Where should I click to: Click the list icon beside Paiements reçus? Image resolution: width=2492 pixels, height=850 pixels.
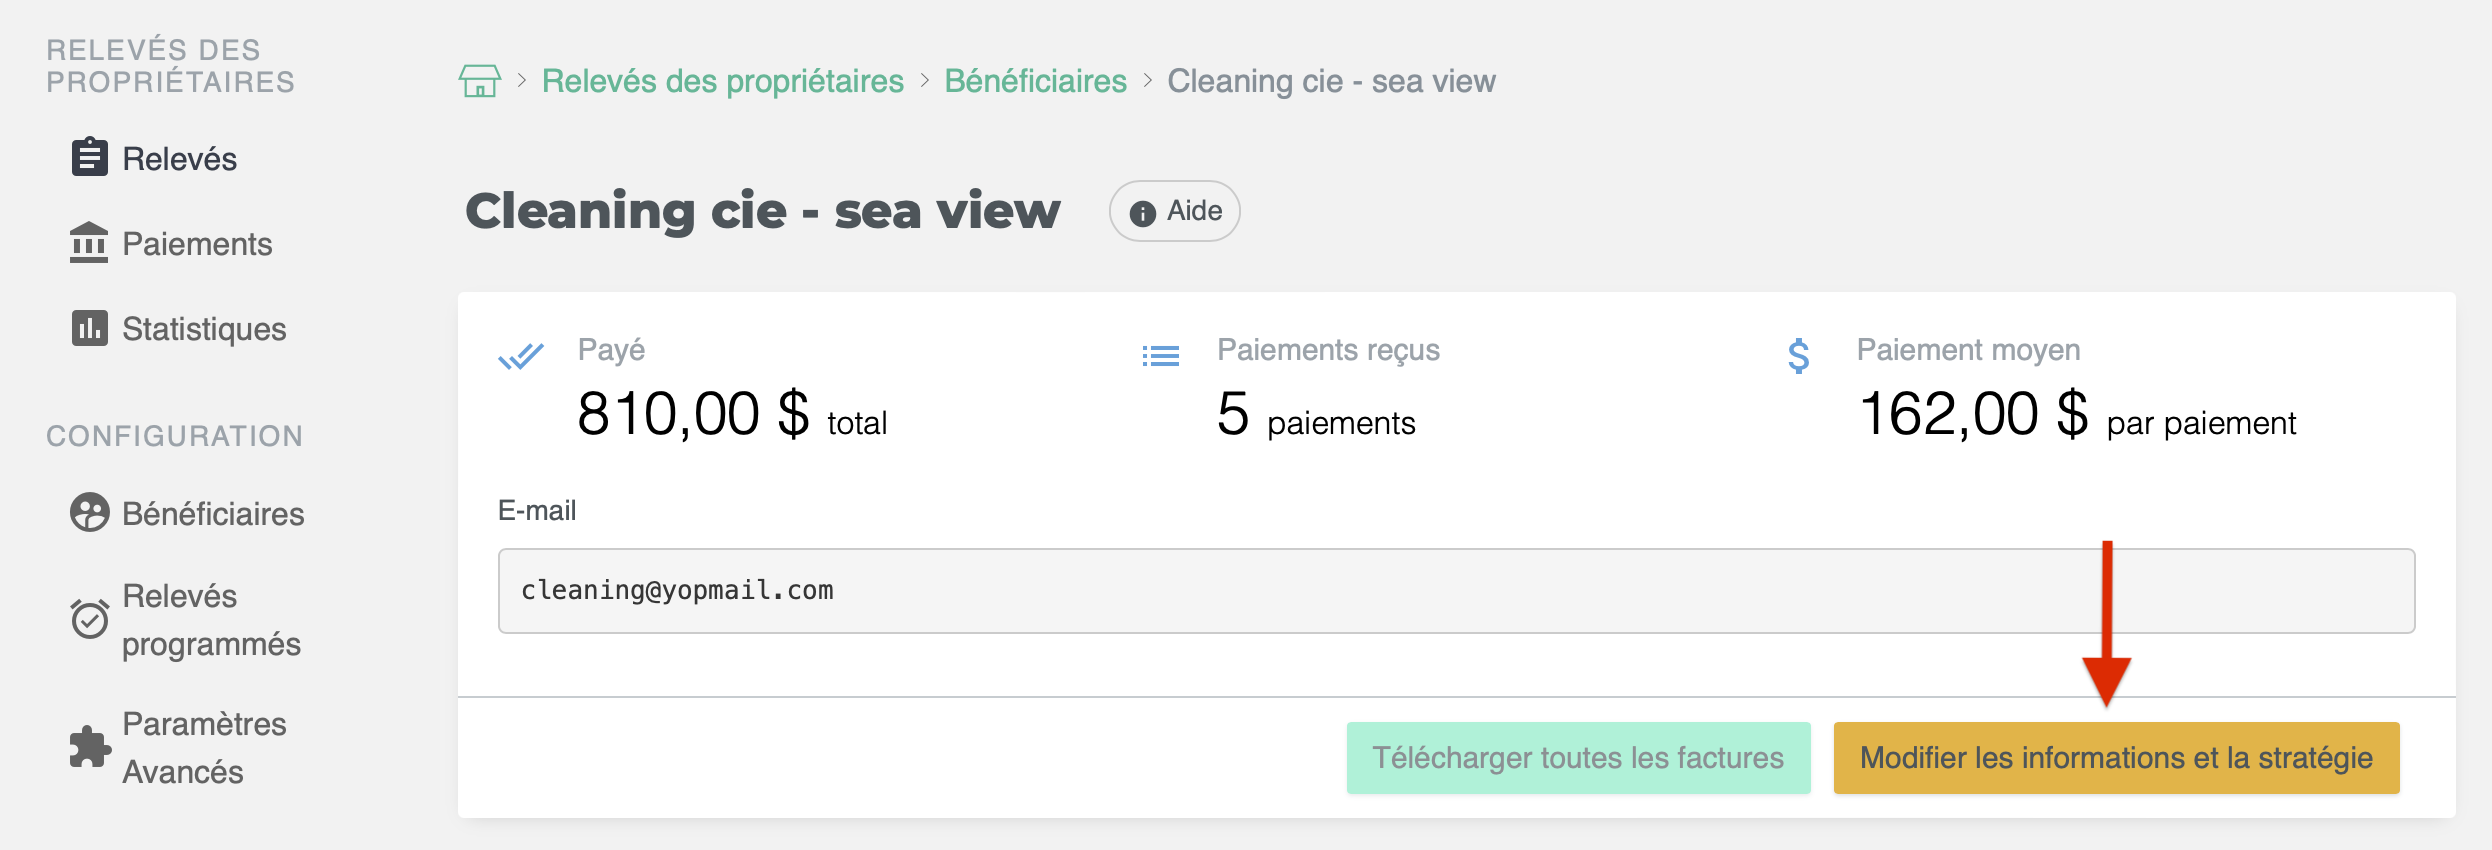pos(1160,356)
